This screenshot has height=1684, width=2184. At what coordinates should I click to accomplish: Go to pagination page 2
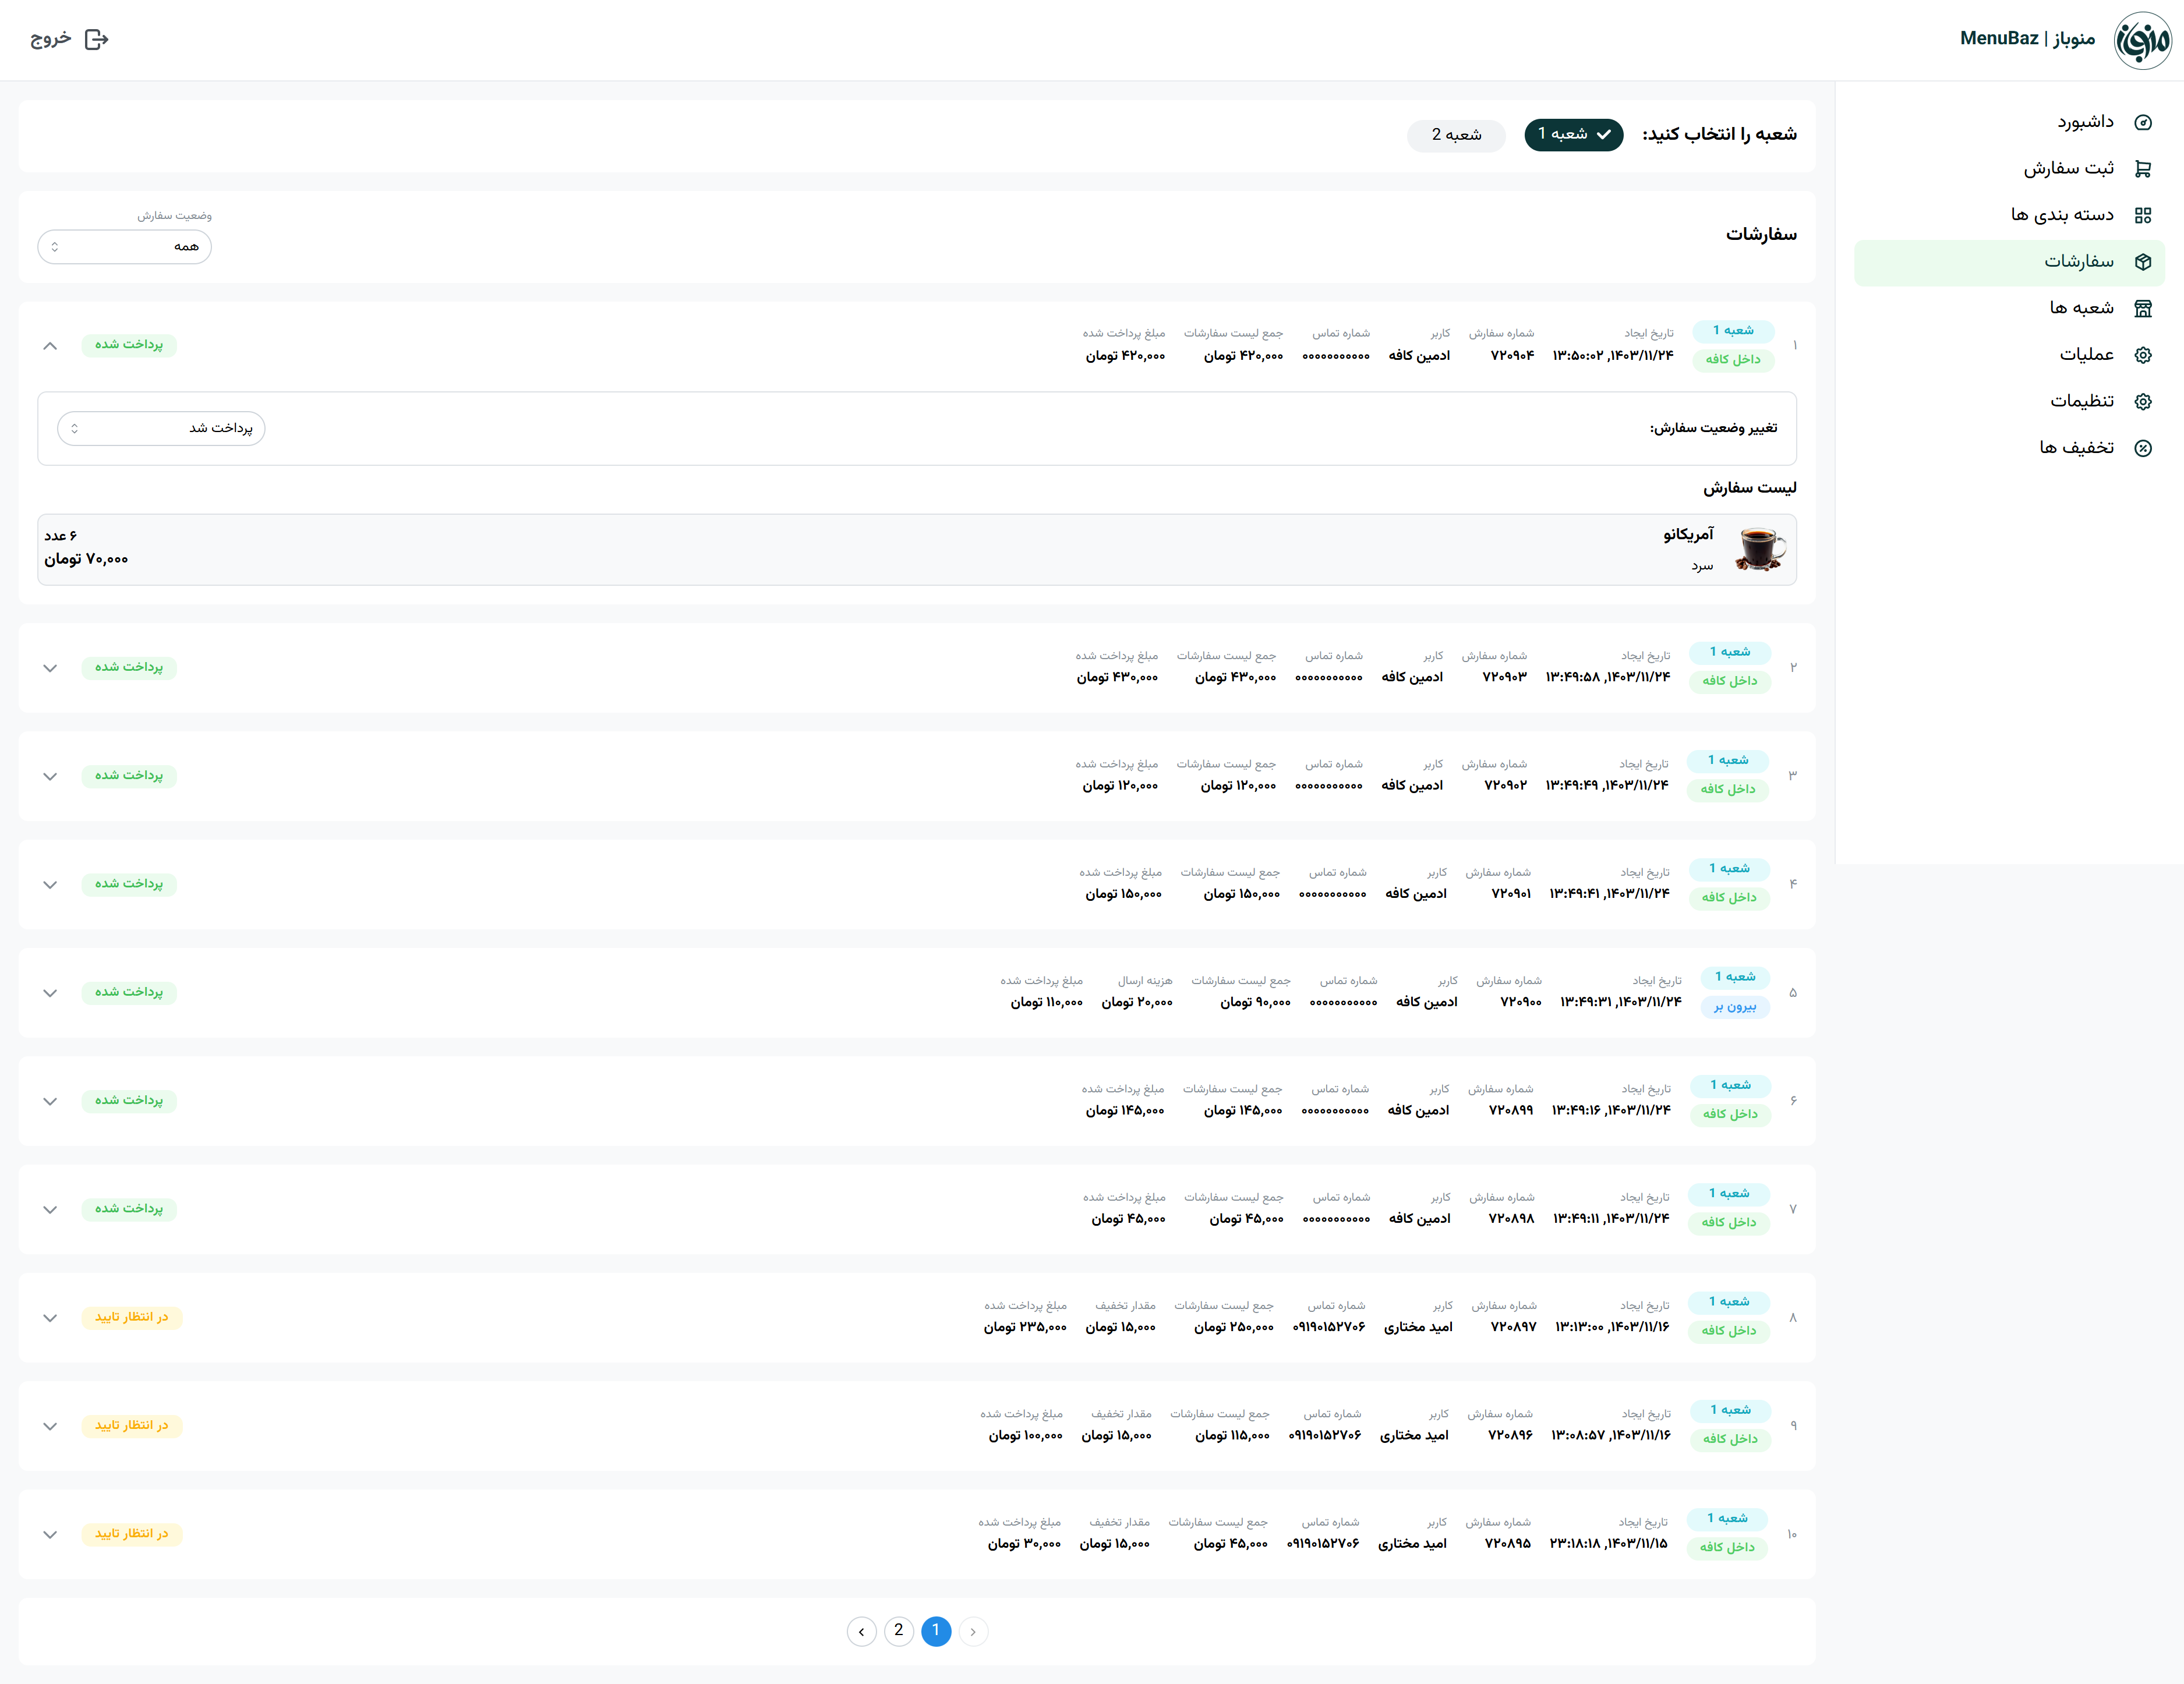[x=898, y=1630]
